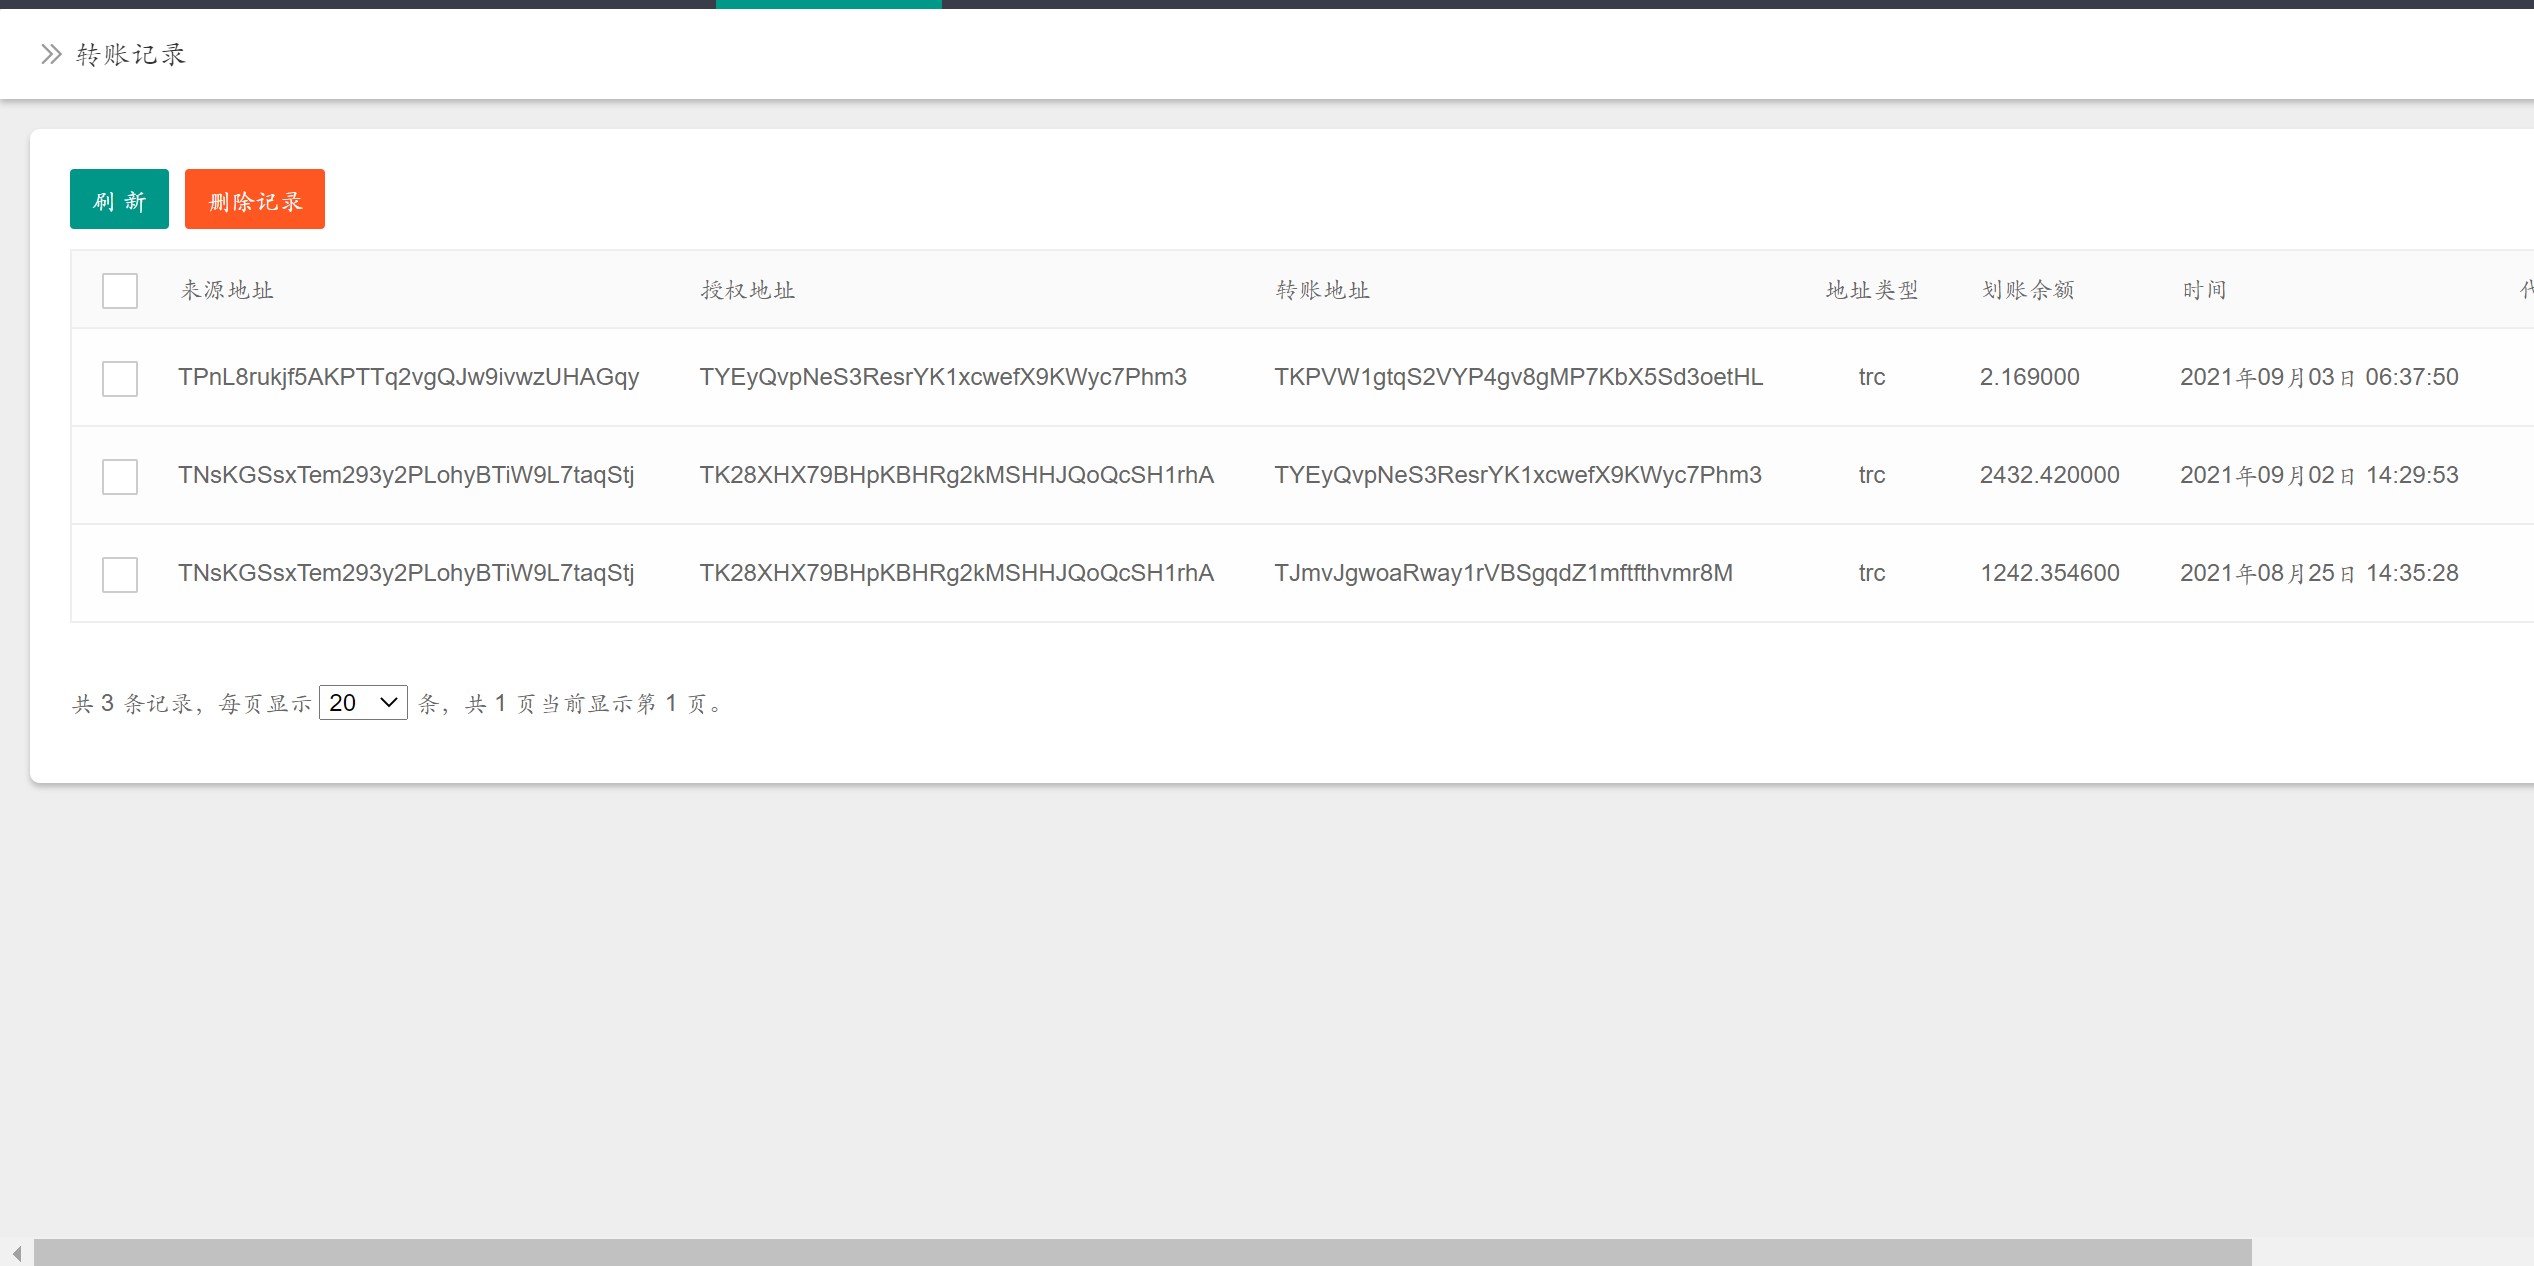Click the 时间 column header
Image resolution: width=2534 pixels, height=1266 pixels.
coord(2204,291)
